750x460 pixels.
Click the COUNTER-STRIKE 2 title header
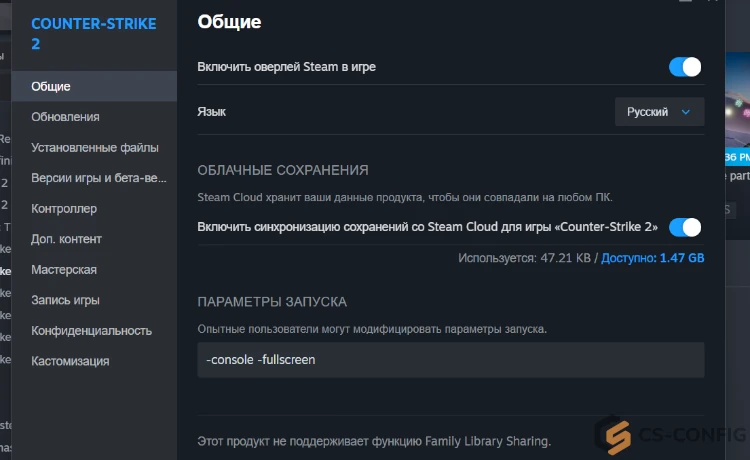pos(94,34)
